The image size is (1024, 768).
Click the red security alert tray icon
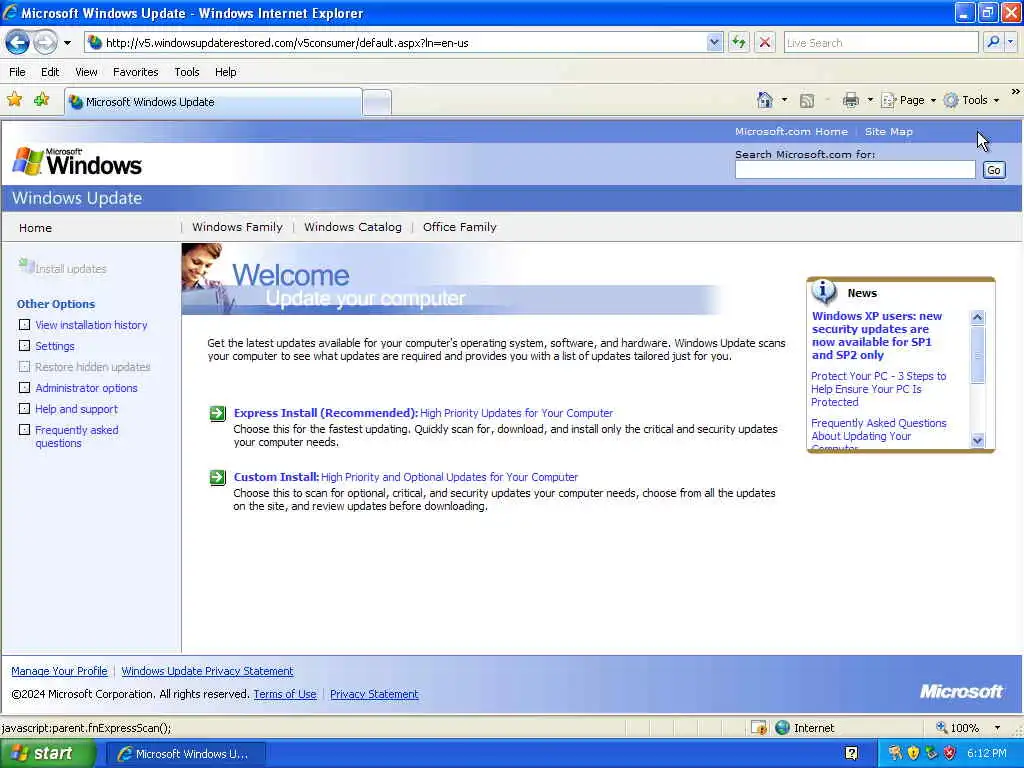pos(949,754)
